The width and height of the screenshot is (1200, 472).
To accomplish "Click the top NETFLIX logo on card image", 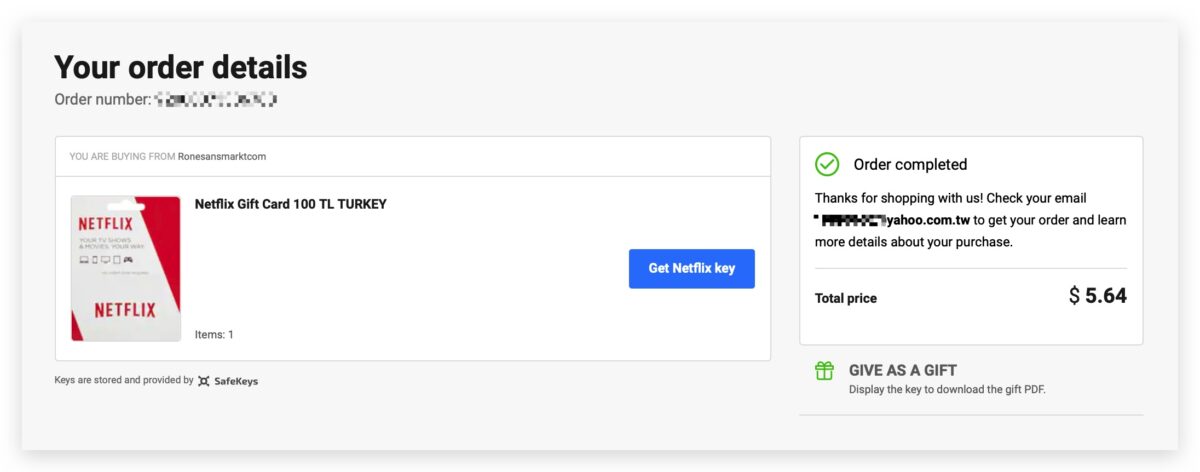I will tap(106, 223).
